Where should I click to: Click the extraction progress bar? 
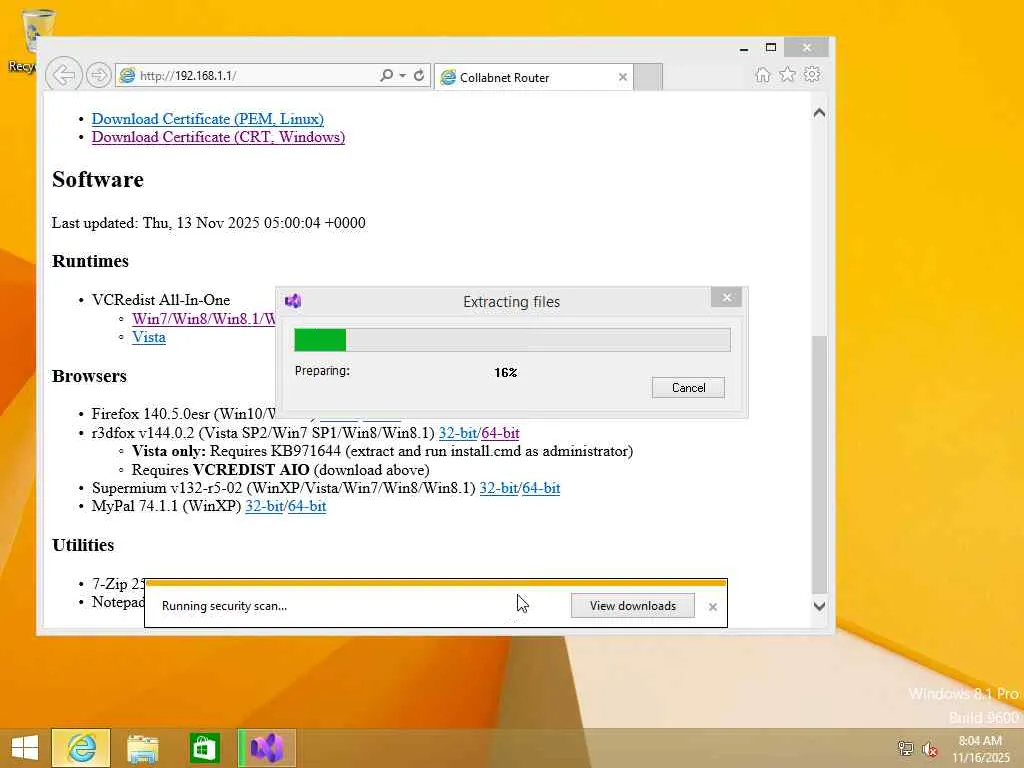tap(512, 340)
